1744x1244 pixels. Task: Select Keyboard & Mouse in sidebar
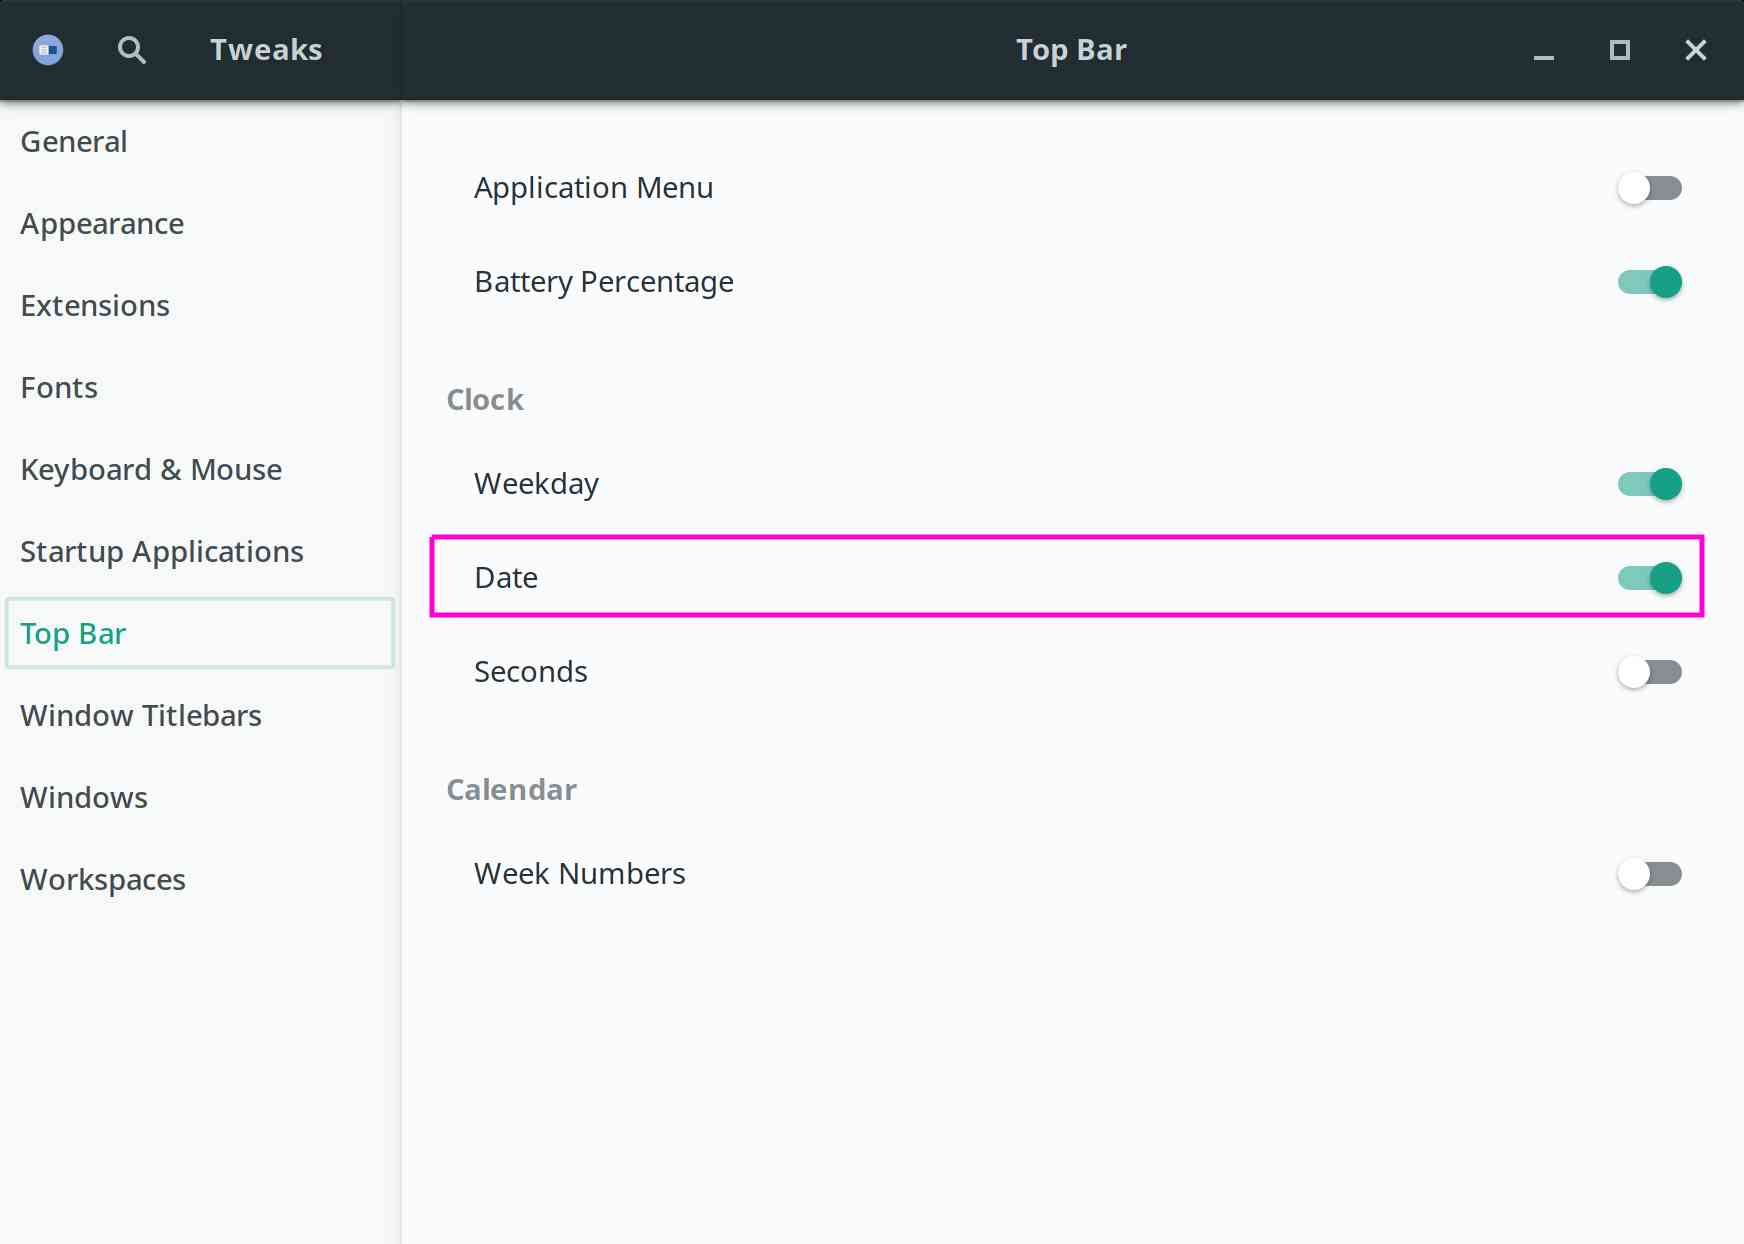pos(200,470)
